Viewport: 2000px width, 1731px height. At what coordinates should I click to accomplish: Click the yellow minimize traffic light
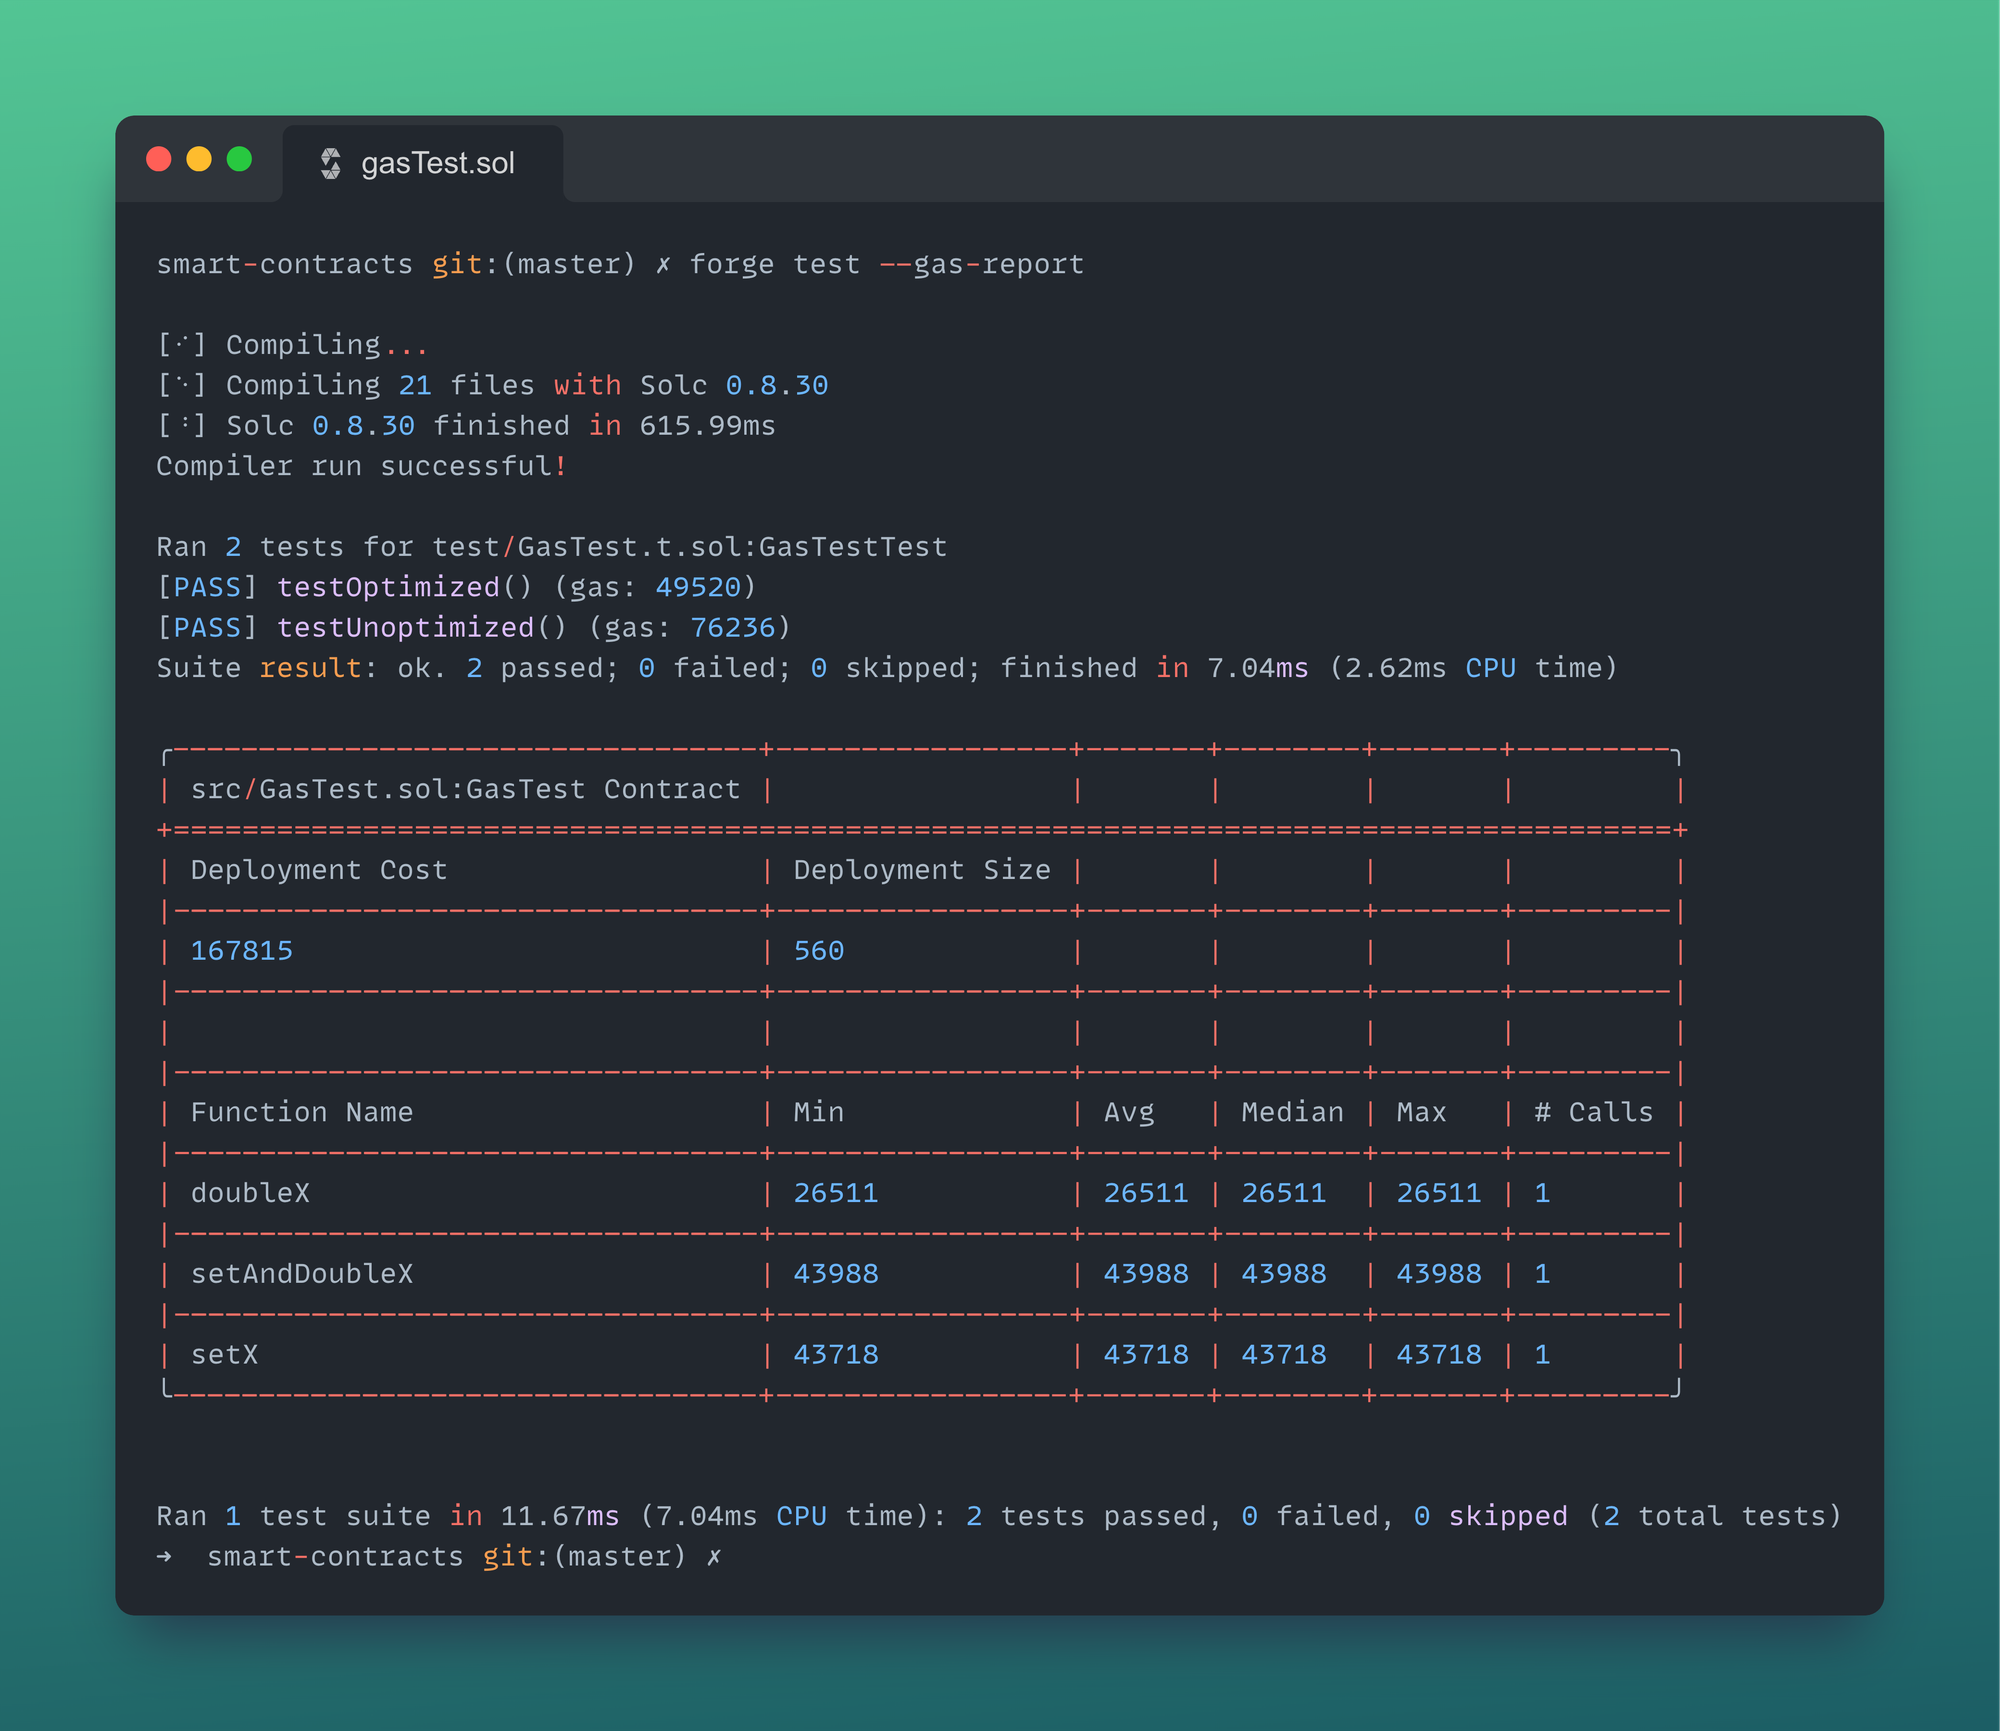[199, 158]
